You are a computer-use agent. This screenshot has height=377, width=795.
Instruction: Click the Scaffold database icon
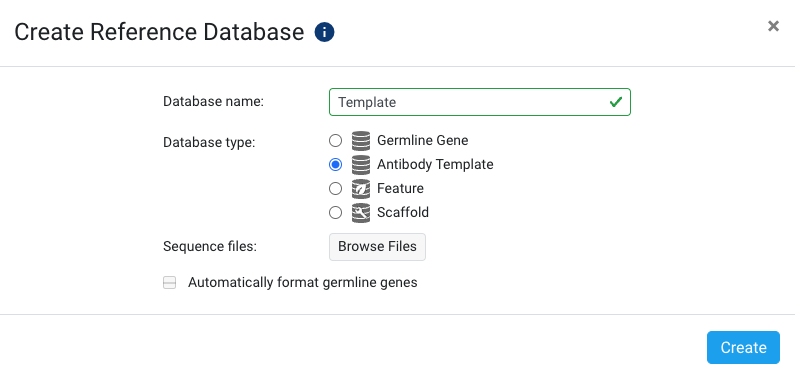pos(361,213)
